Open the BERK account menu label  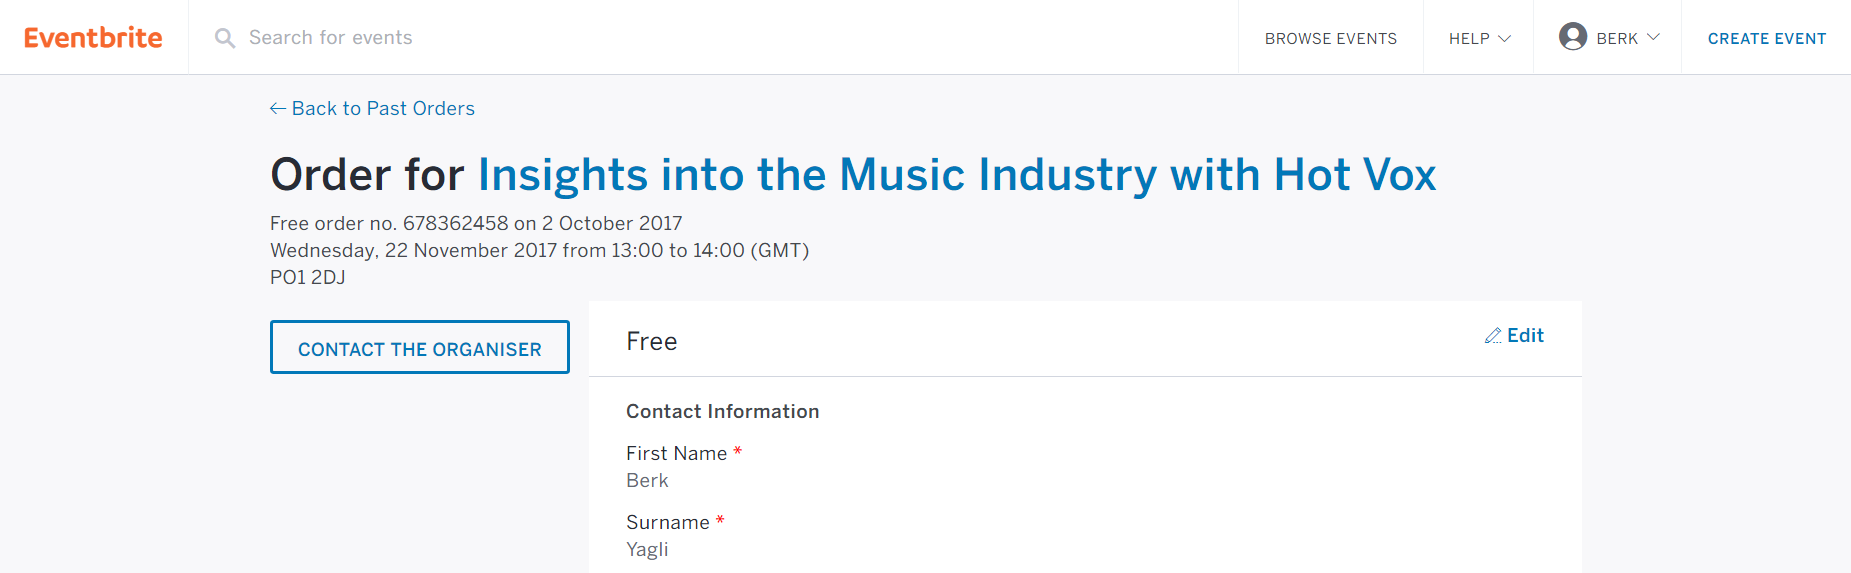[1616, 39]
